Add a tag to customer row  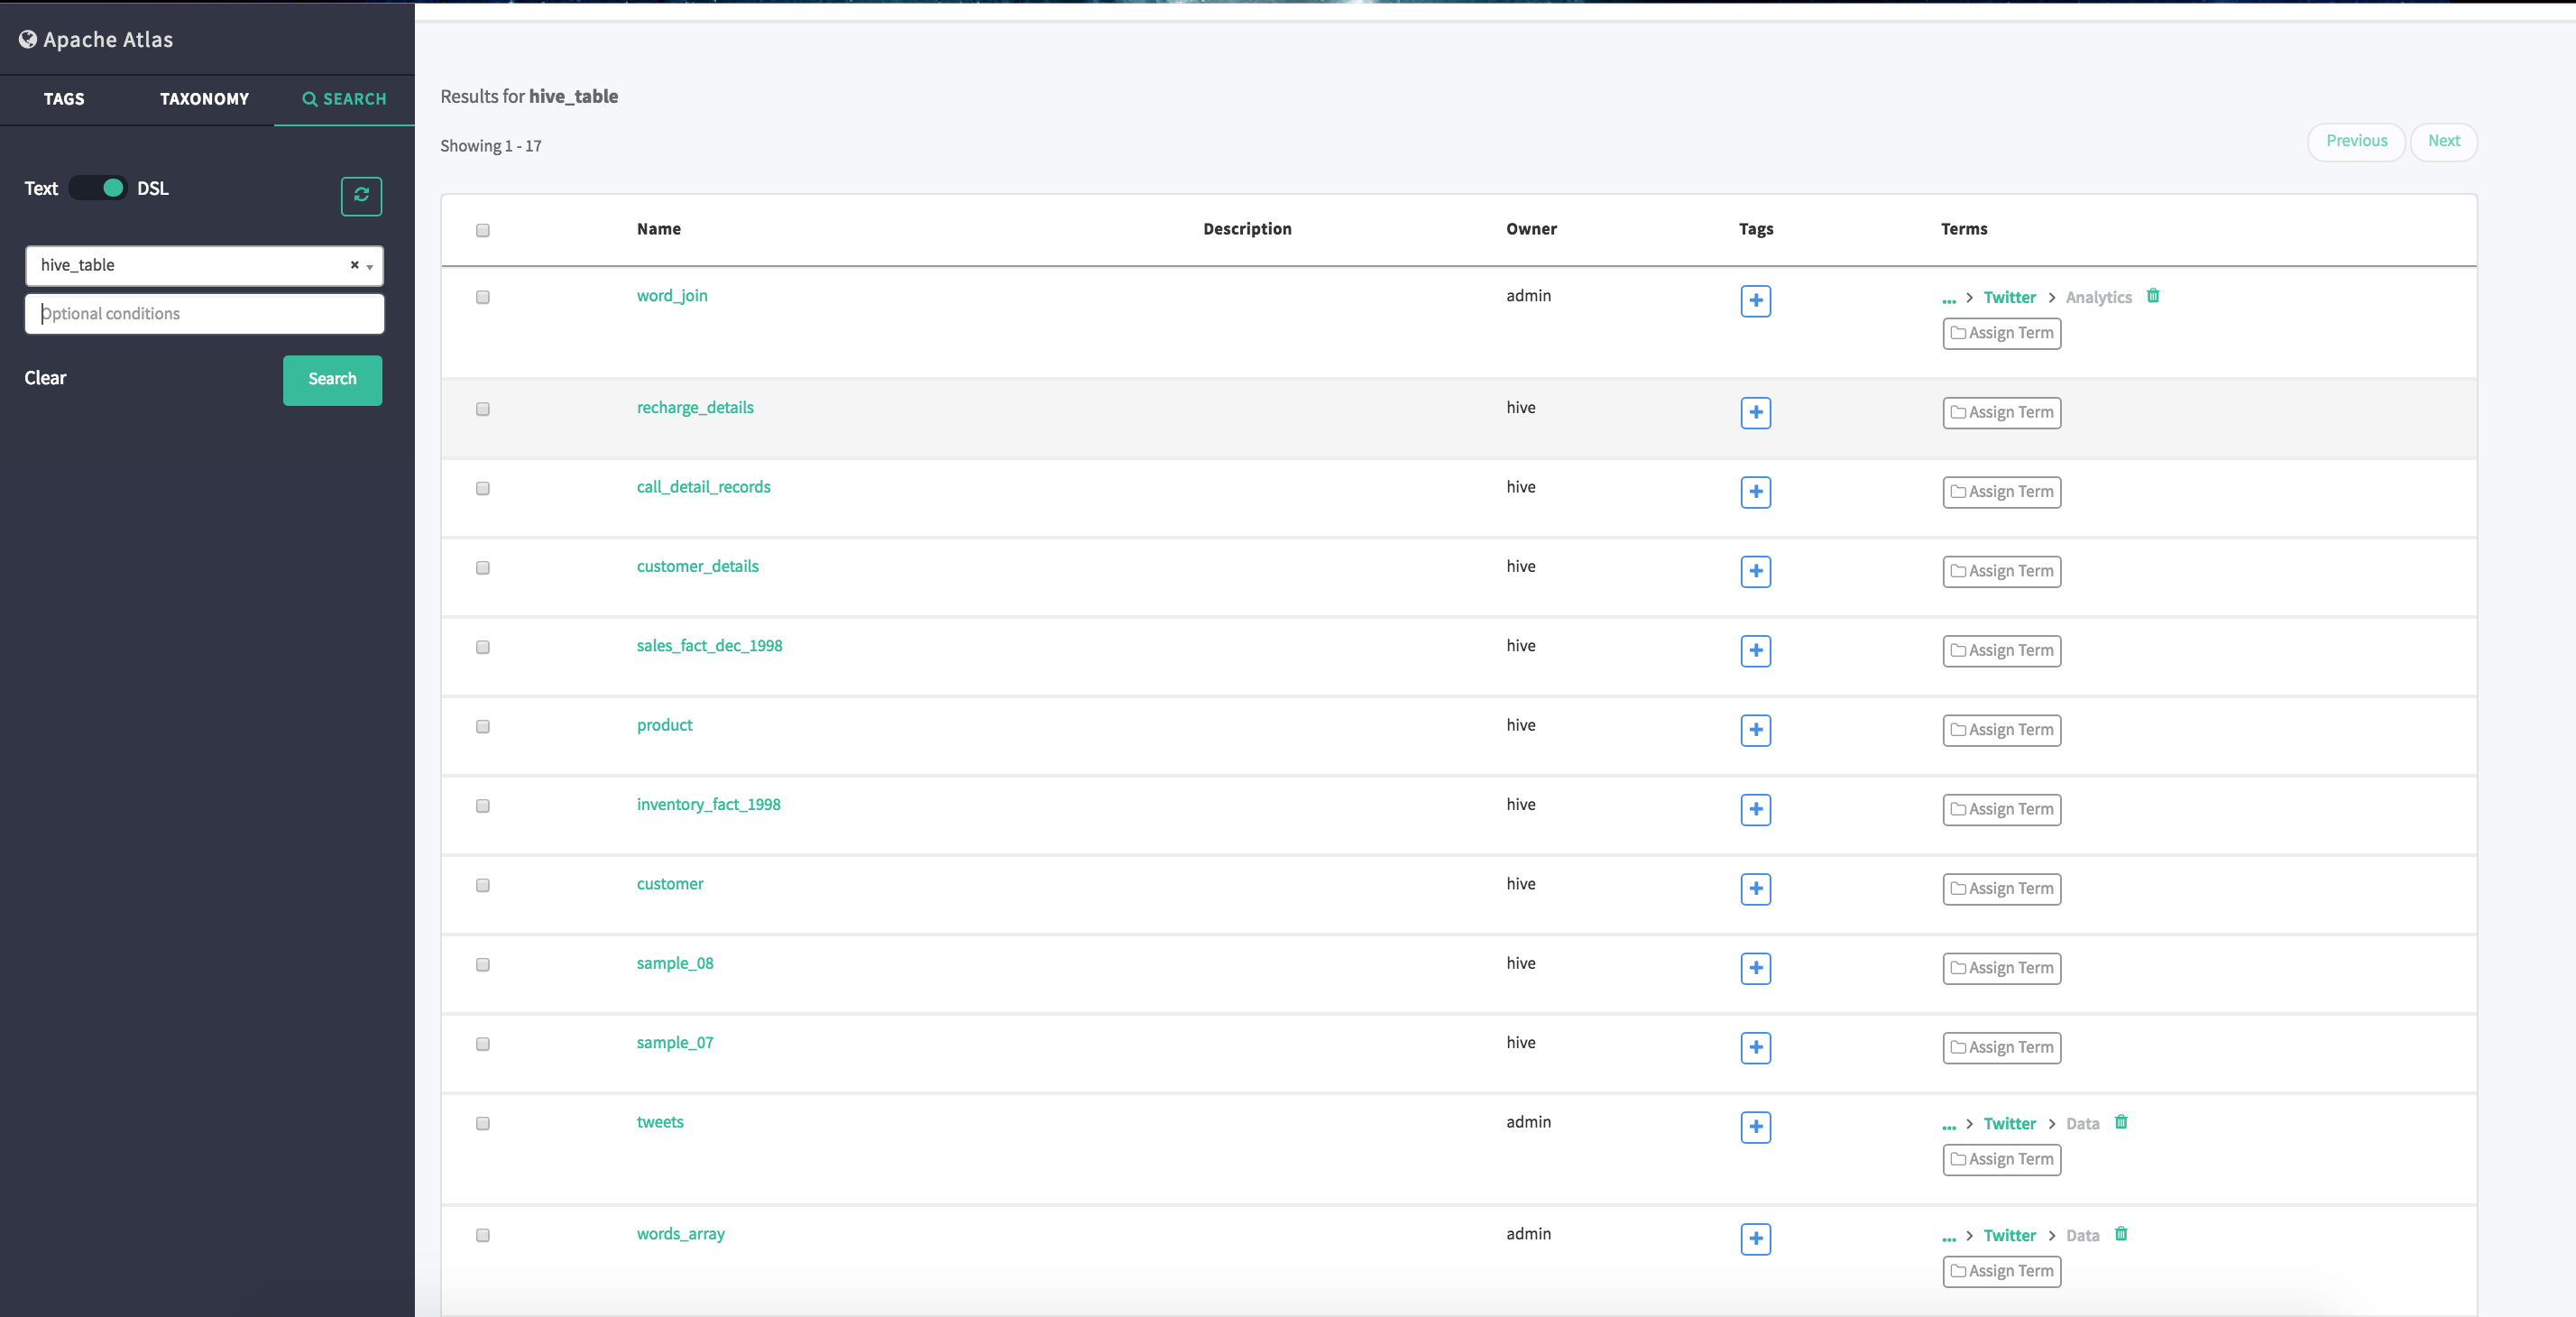pos(1756,889)
